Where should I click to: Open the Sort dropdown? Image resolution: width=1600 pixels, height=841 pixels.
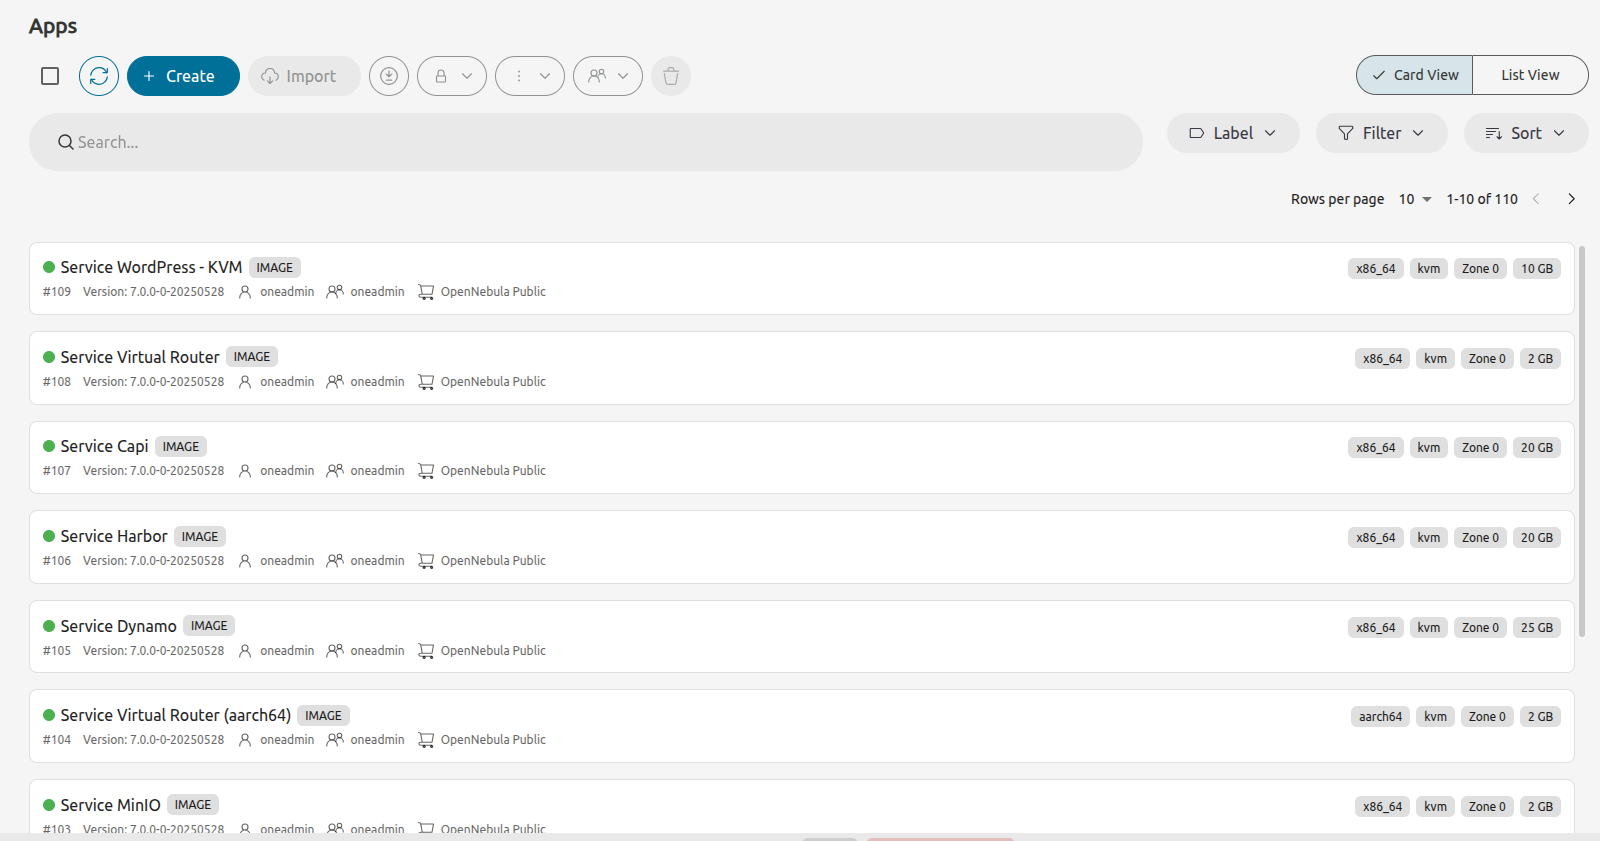point(1526,133)
